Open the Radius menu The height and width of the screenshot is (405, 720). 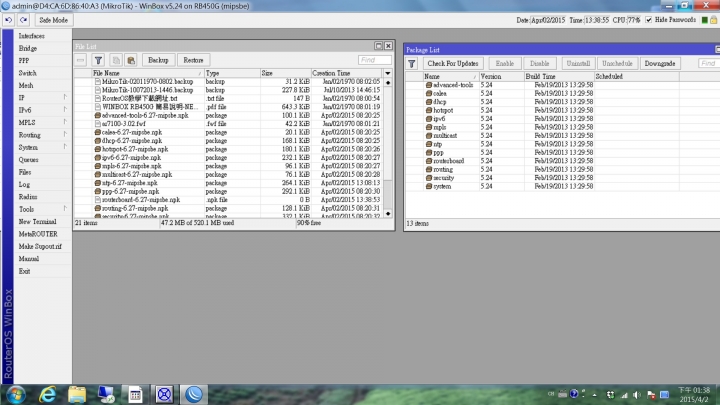(28, 197)
